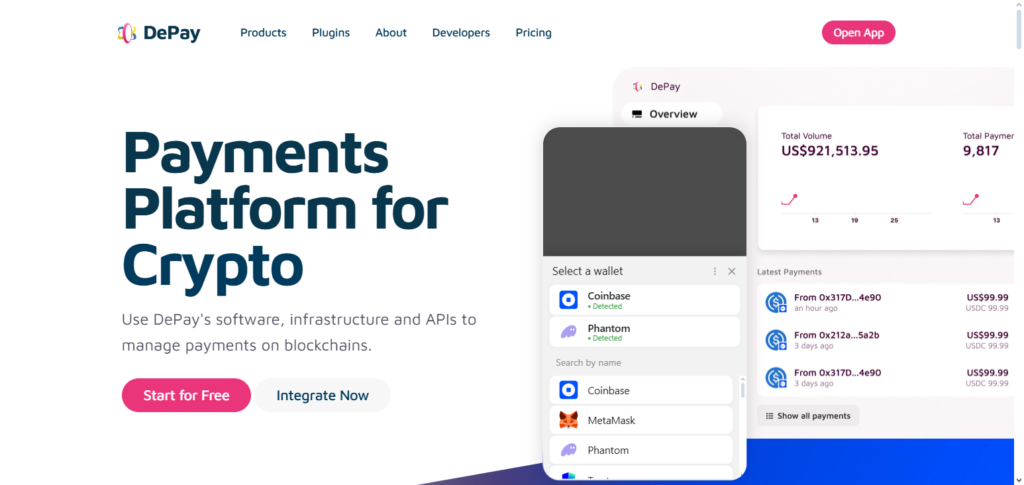Click USDC icon of the hour-old payment
1024x485 pixels.
[776, 302]
